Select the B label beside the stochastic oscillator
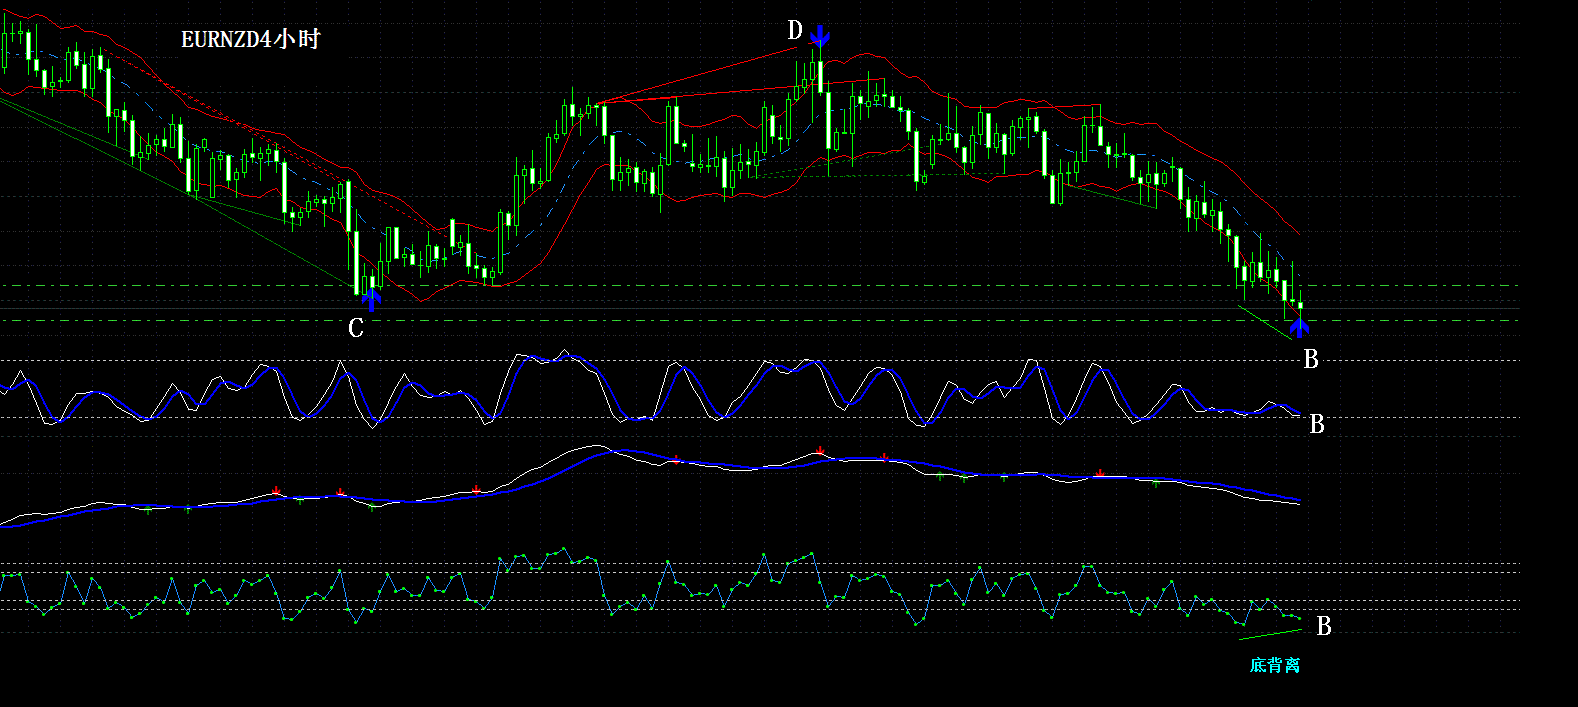The width and height of the screenshot is (1578, 707). (x=1317, y=424)
